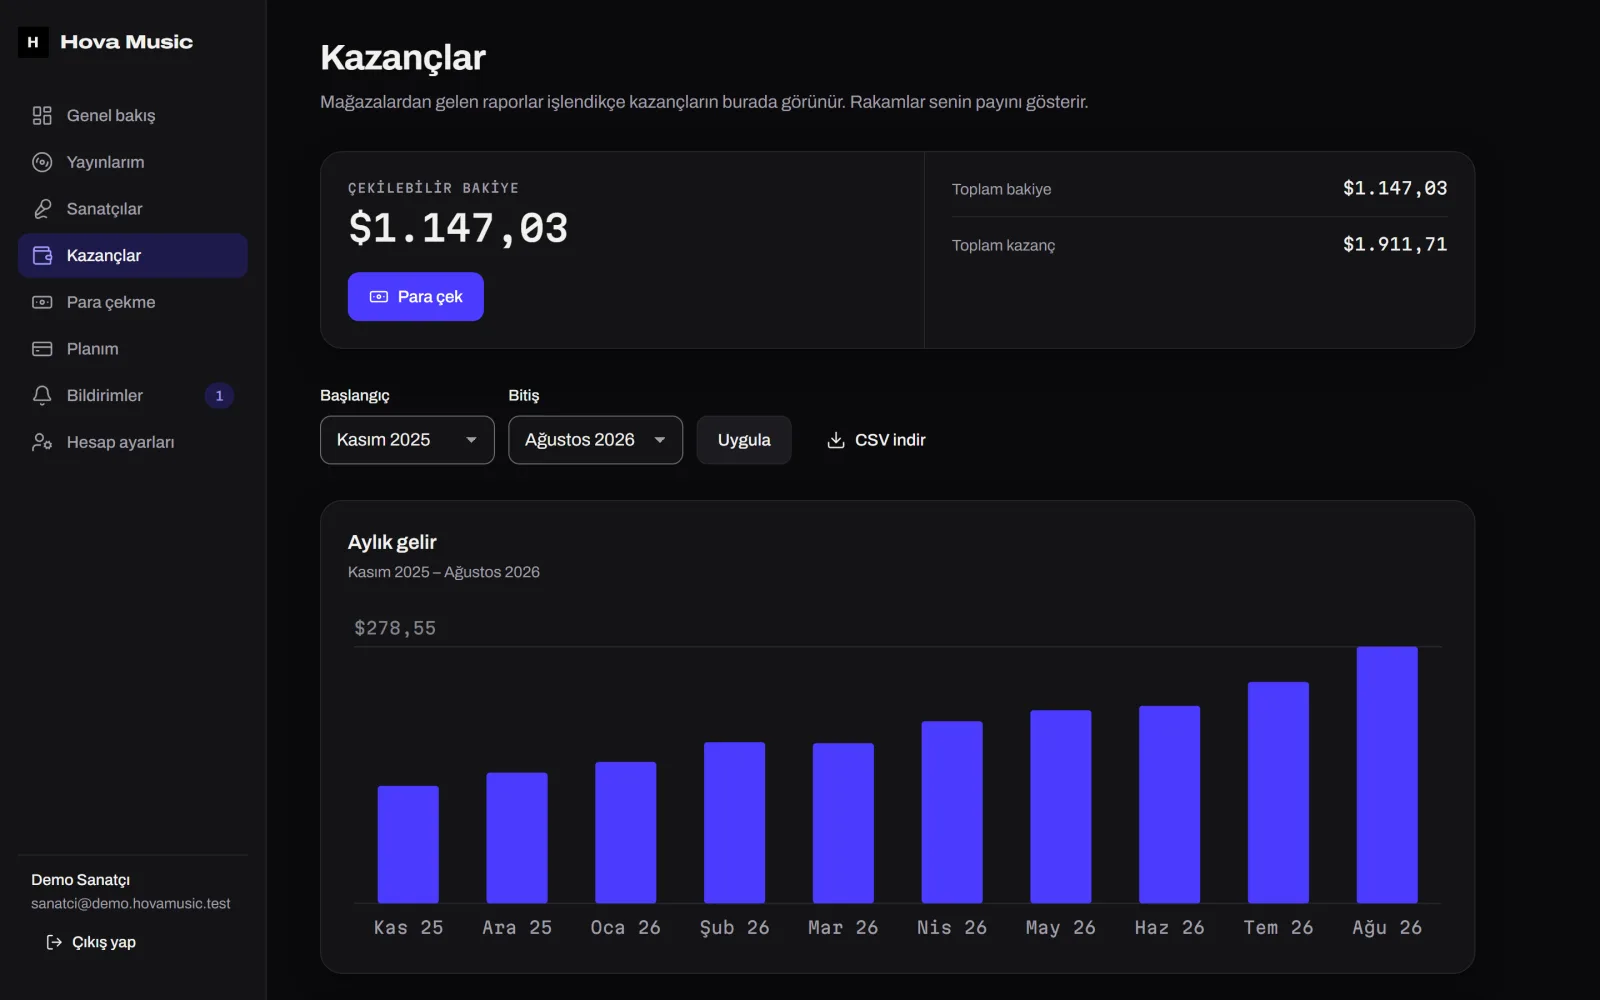Click the Nis 26 chart bar

(x=952, y=812)
